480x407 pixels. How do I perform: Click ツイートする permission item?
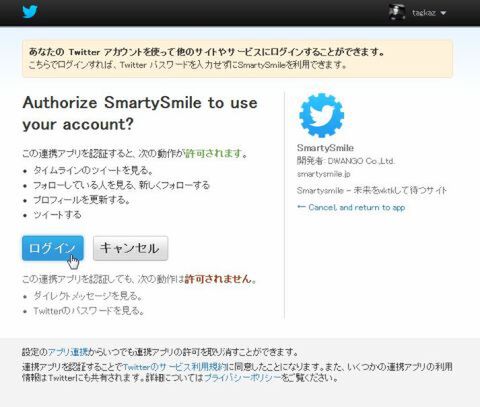click(x=57, y=215)
